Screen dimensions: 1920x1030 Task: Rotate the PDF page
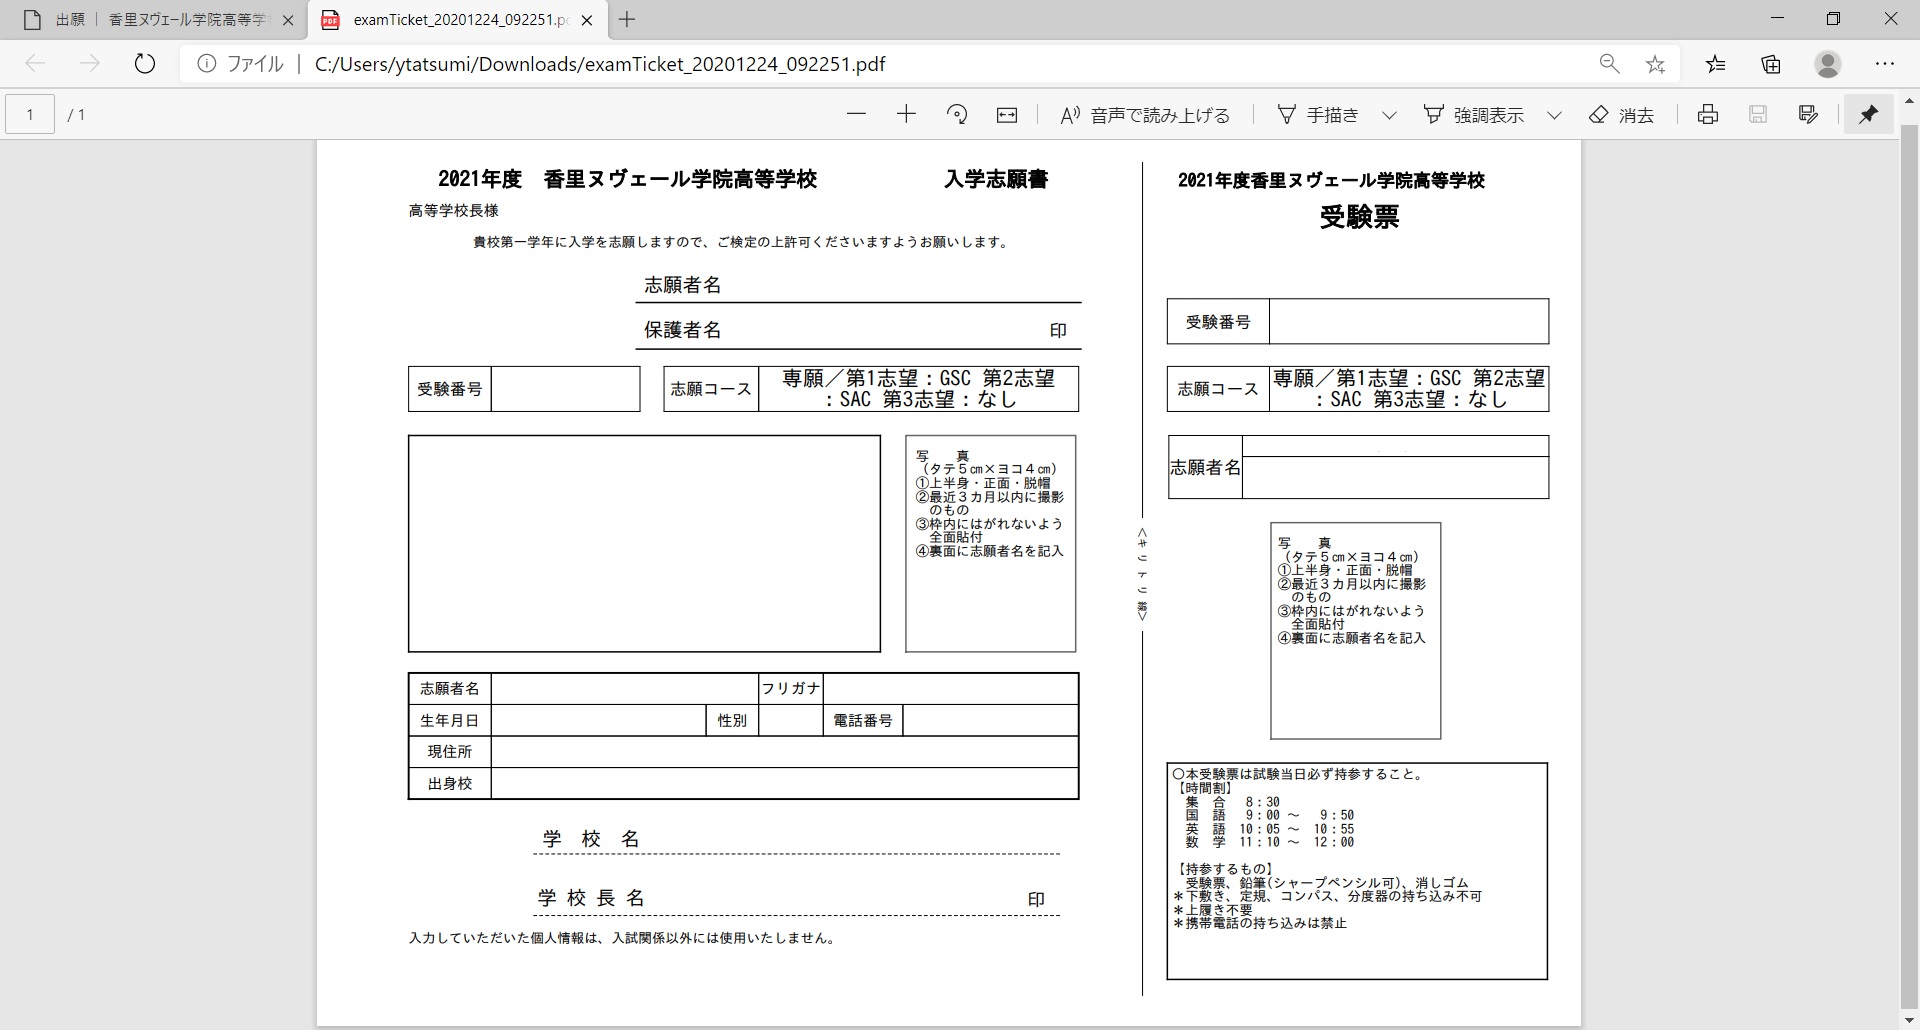[x=957, y=114]
